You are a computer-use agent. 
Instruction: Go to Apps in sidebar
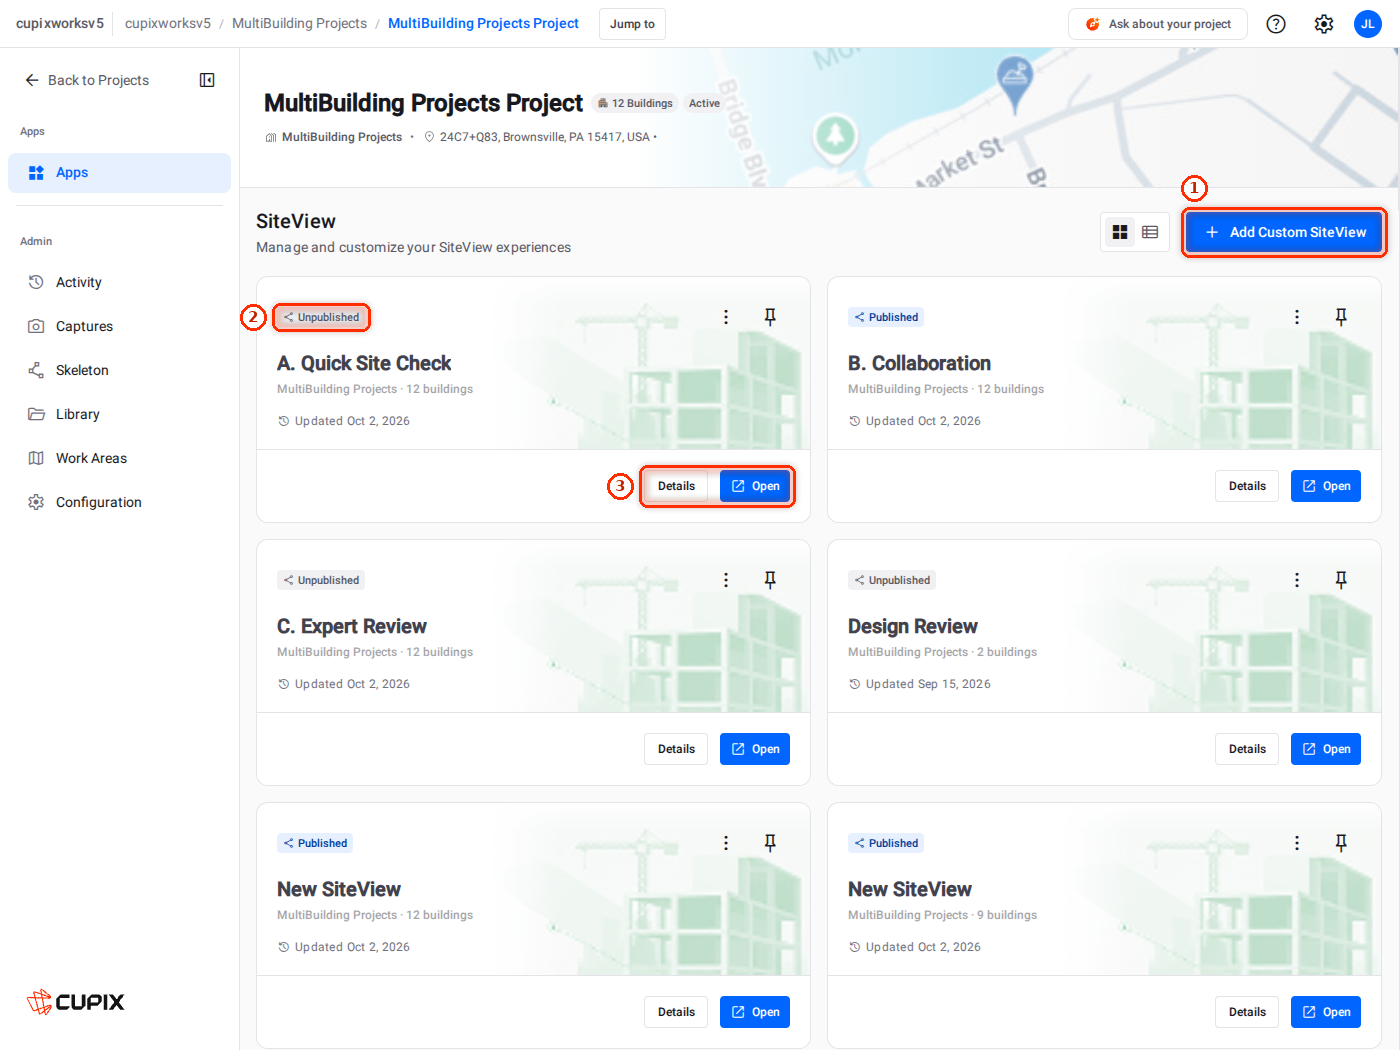point(119,173)
